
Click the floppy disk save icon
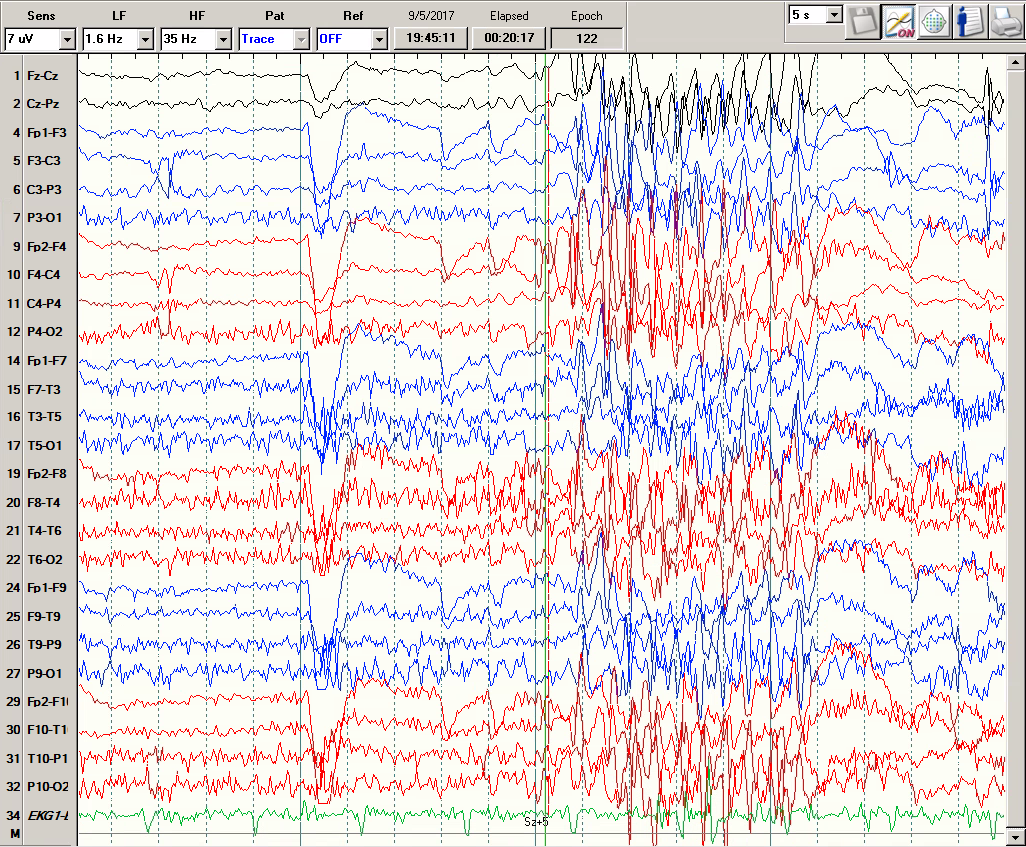[861, 23]
